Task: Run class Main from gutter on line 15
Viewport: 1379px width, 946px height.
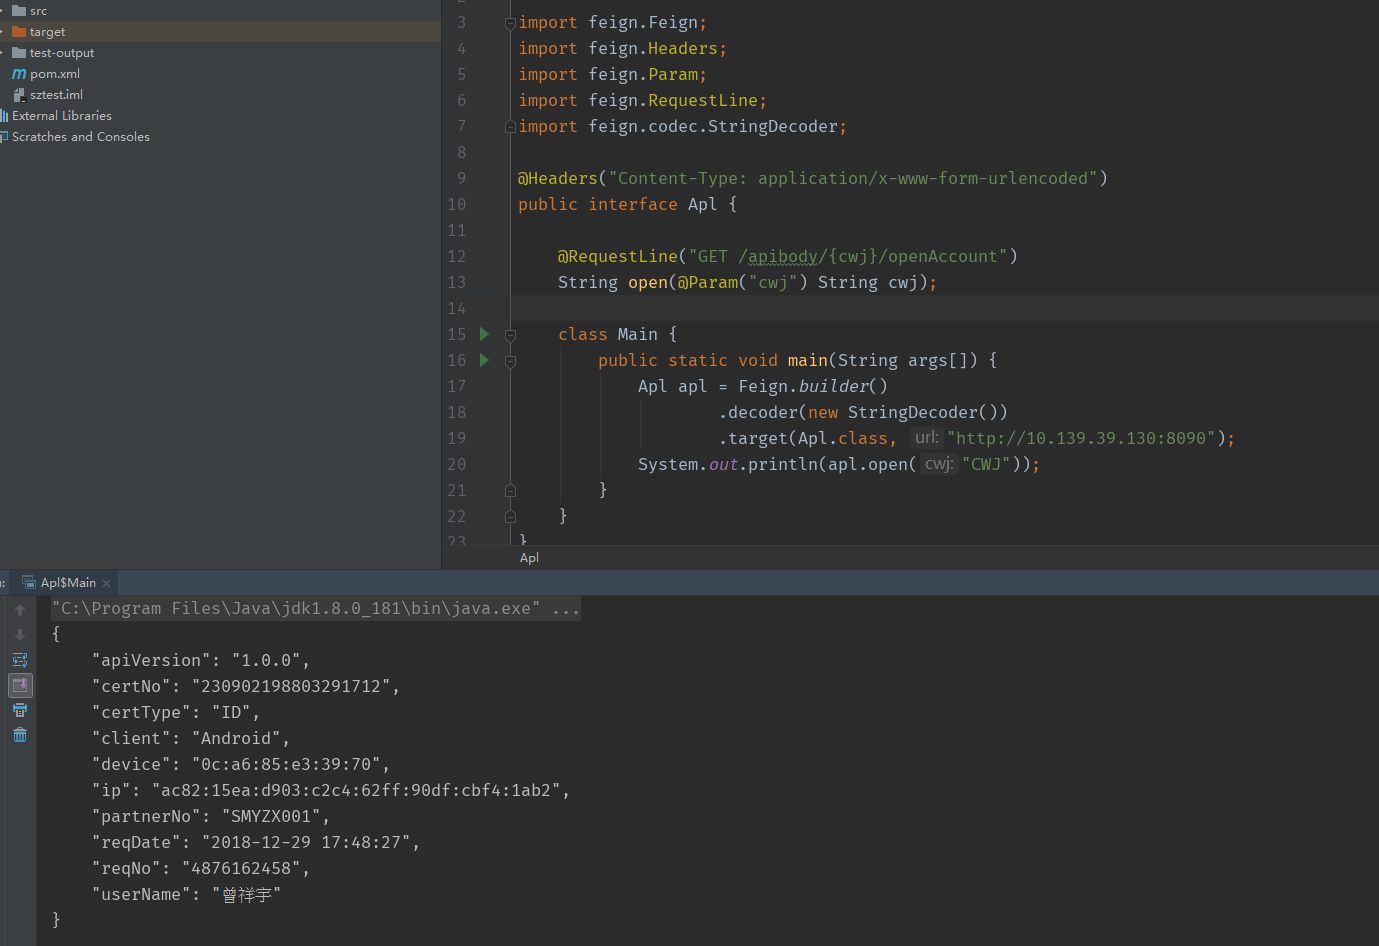Action: point(485,334)
